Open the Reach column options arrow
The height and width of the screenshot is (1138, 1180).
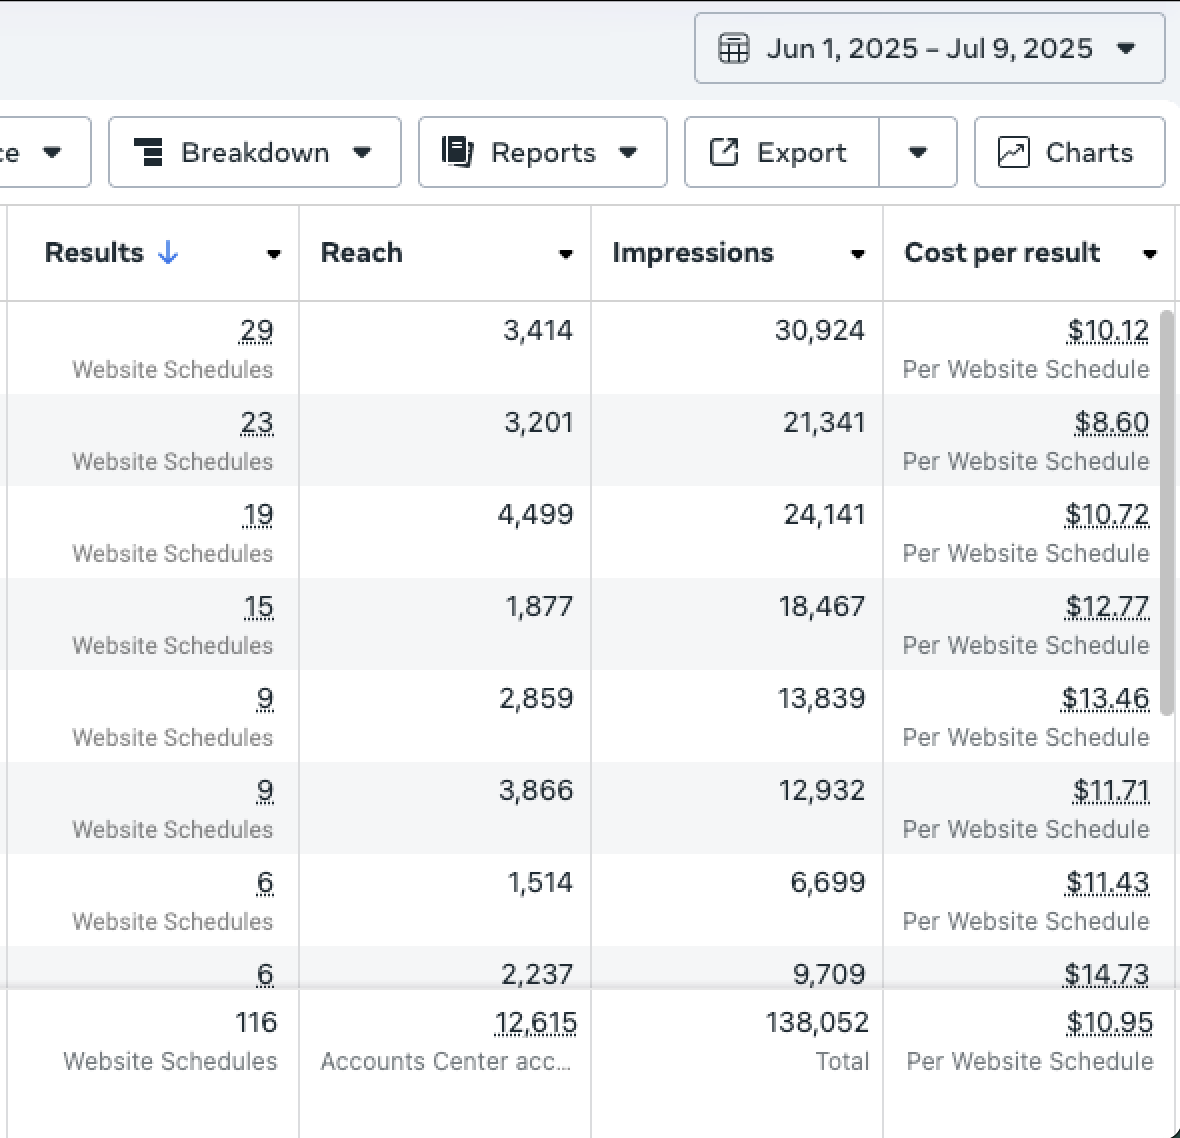coord(565,254)
